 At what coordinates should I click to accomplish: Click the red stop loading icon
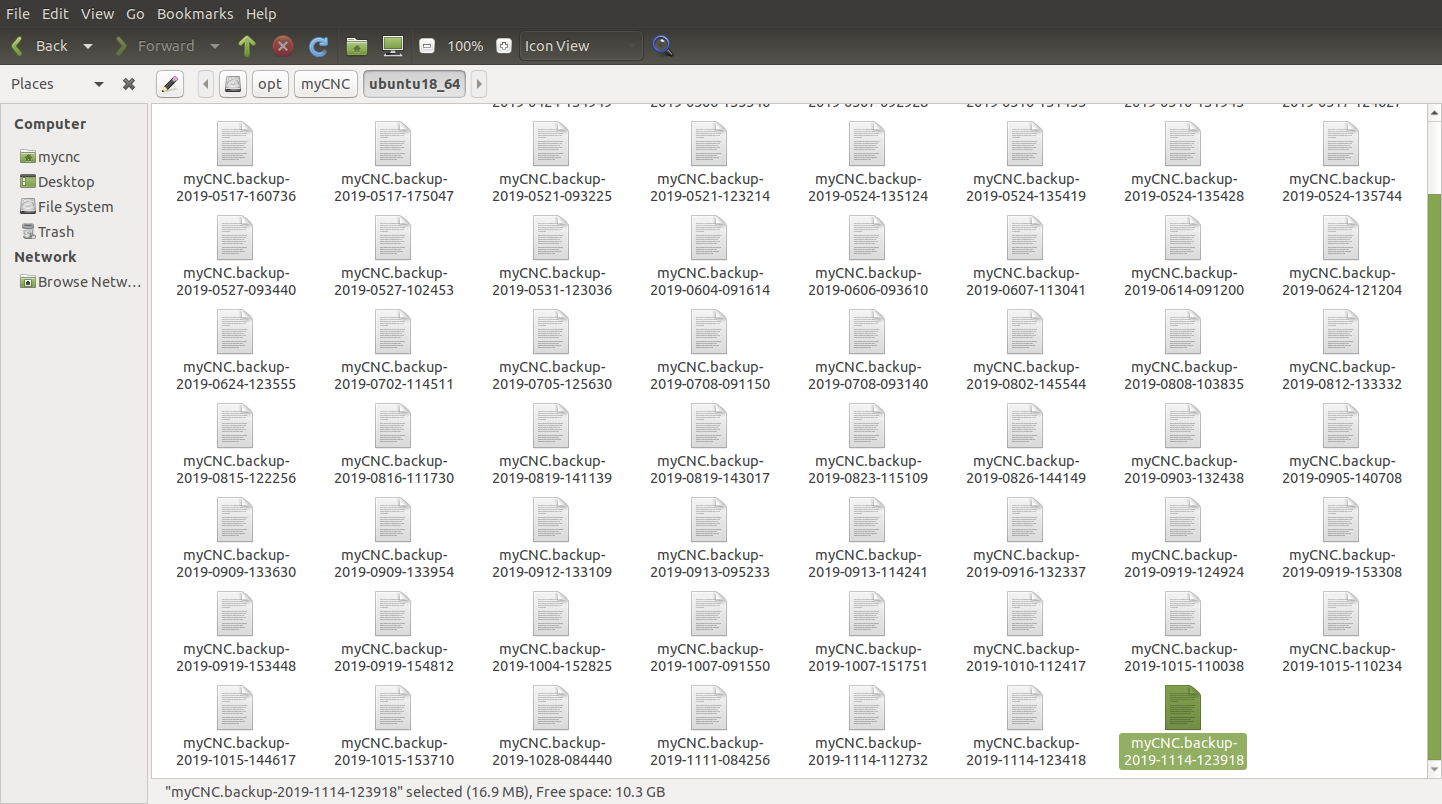pyautogui.click(x=283, y=46)
